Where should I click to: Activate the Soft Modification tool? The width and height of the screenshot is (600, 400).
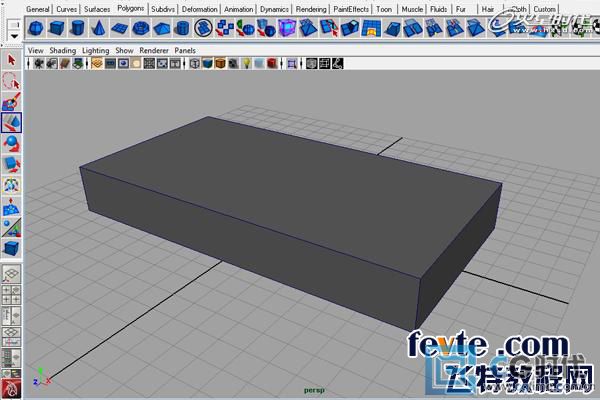click(x=11, y=207)
